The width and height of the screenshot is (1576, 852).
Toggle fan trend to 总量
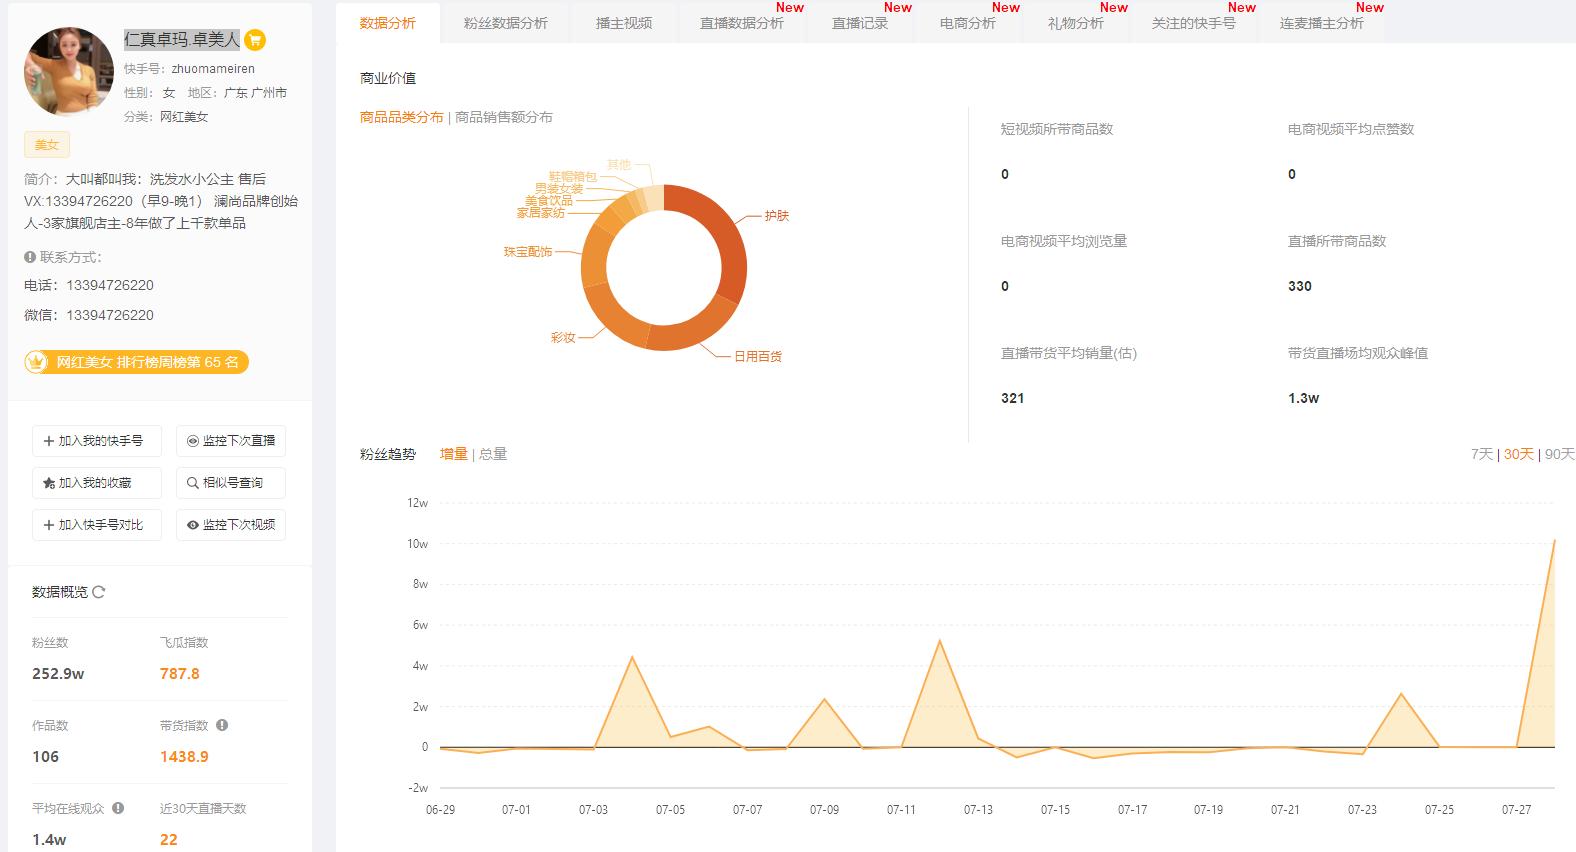point(493,454)
